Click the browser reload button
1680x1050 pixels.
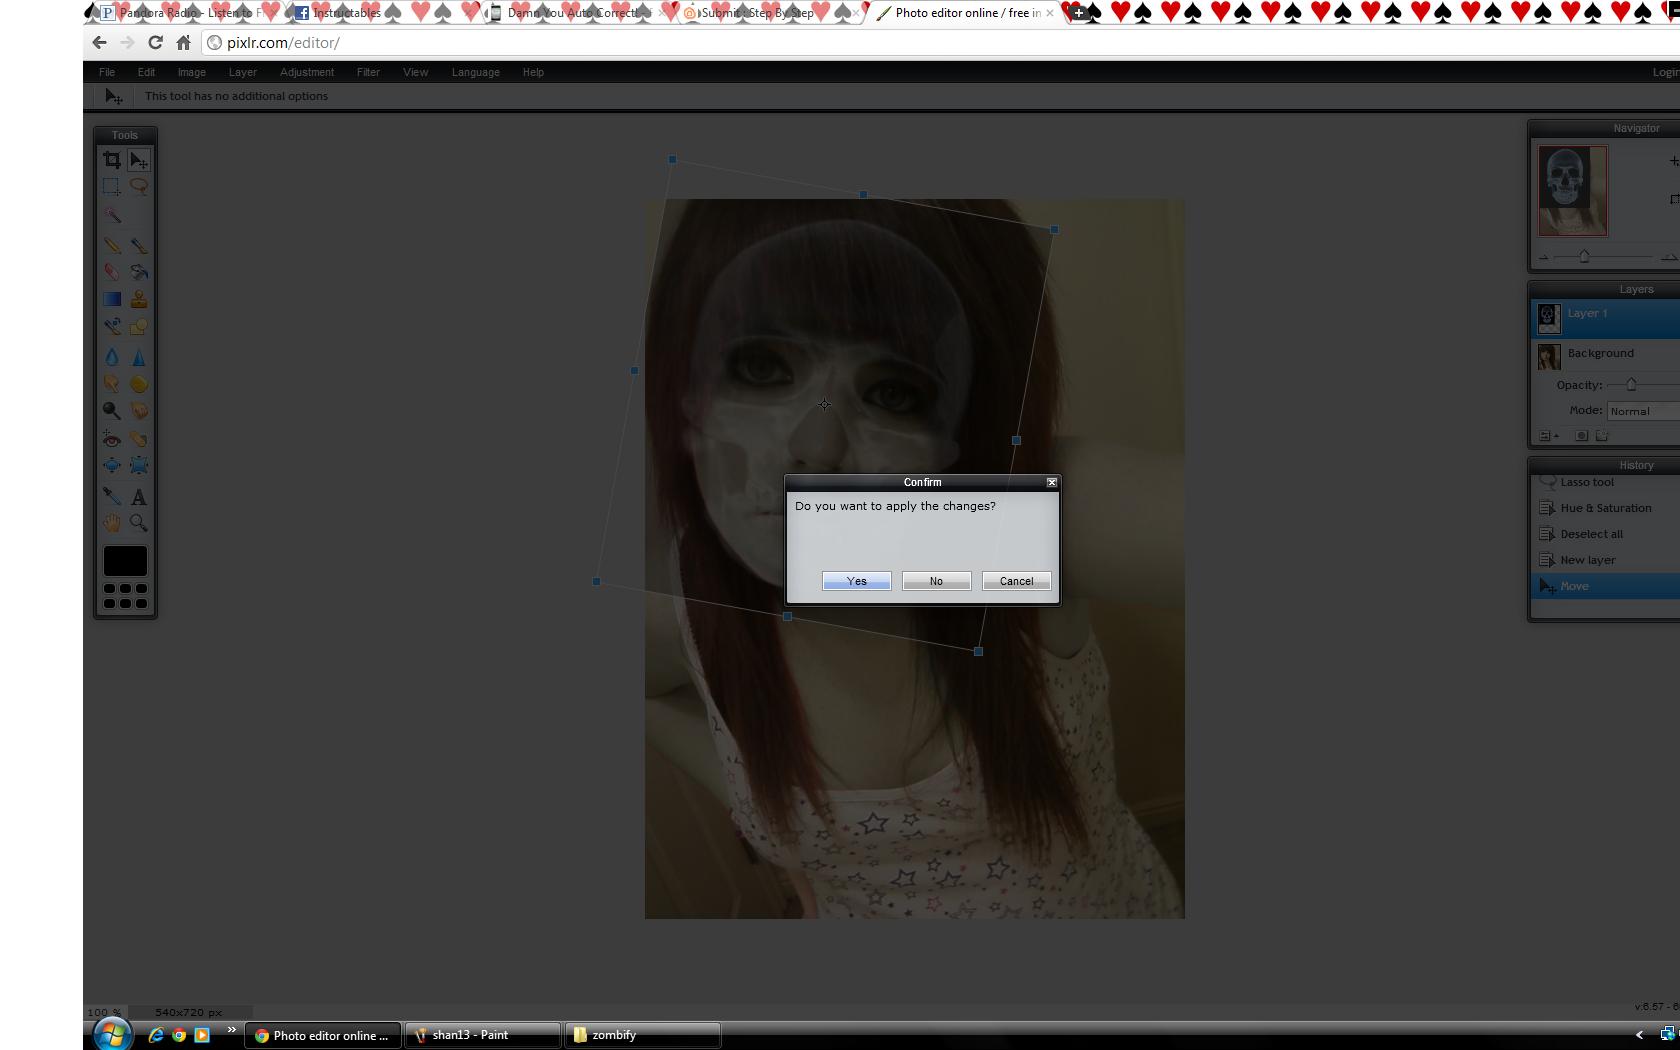[x=155, y=42]
